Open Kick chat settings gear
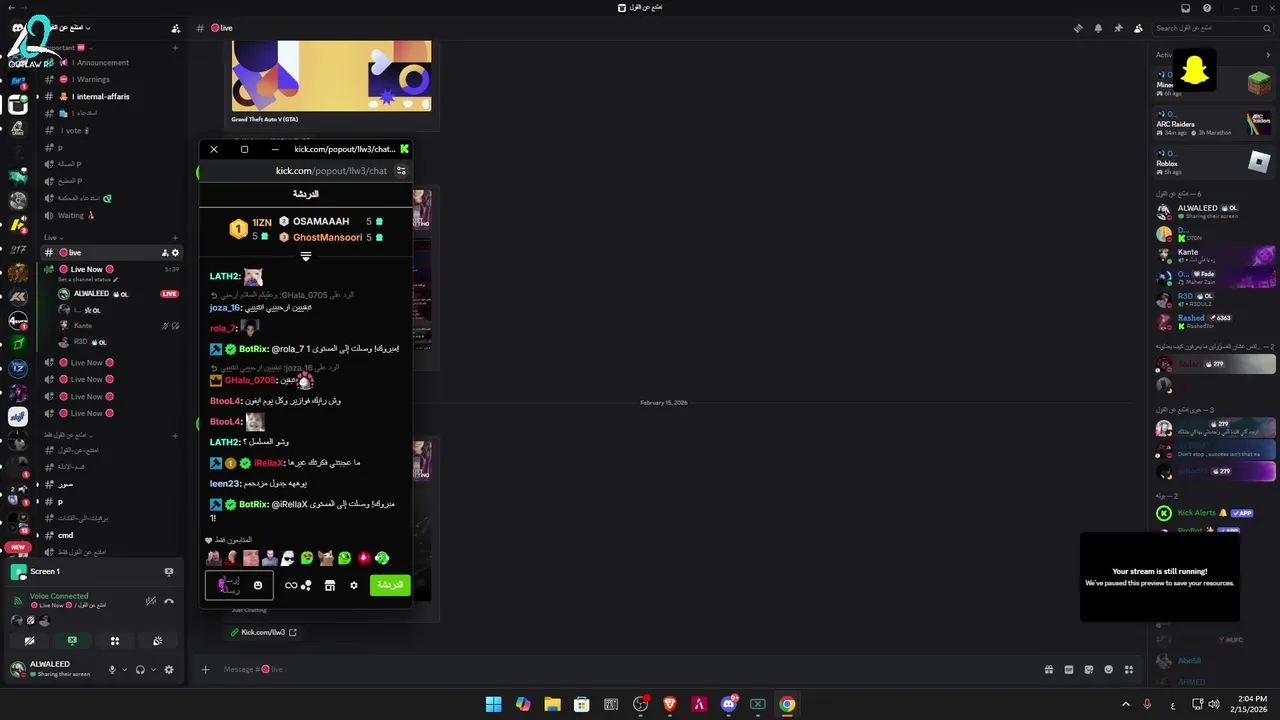The height and width of the screenshot is (720, 1280). point(353,585)
